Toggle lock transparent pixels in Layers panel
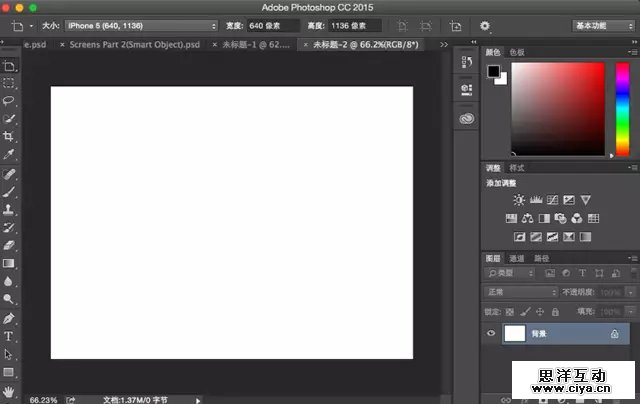 pyautogui.click(x=509, y=311)
